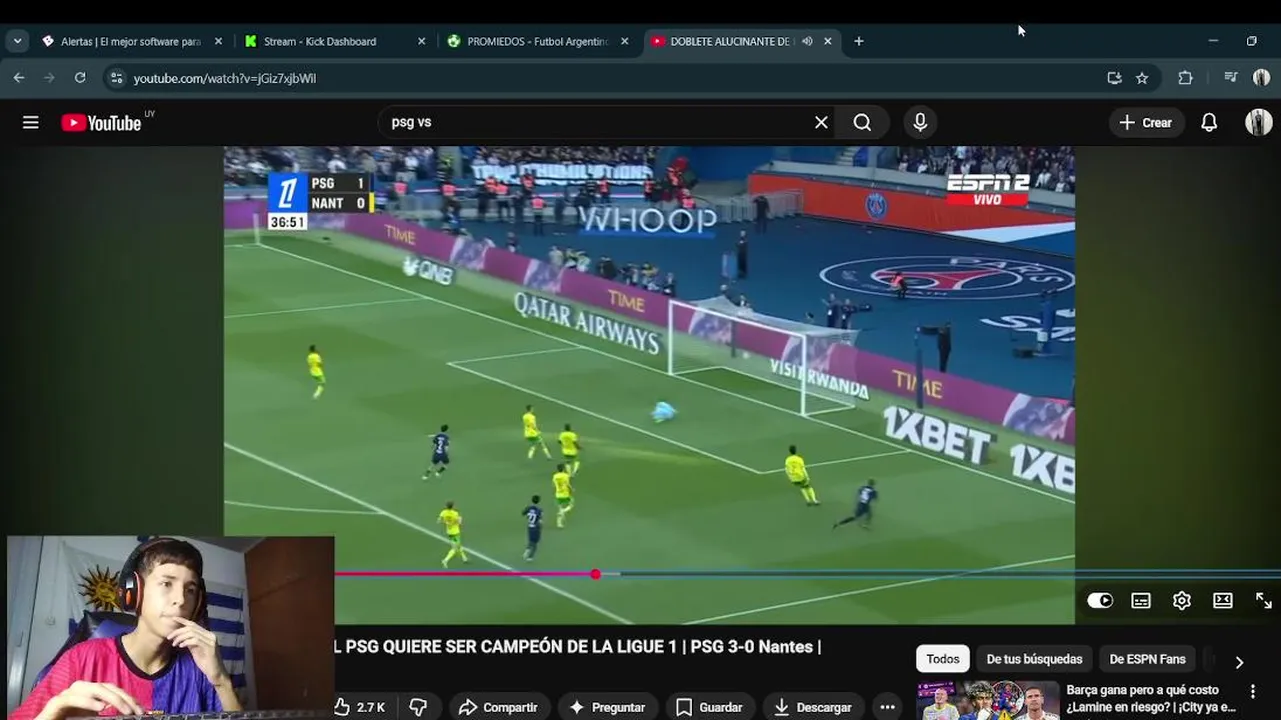Reload the current page
The height and width of the screenshot is (720, 1281).
(x=80, y=77)
